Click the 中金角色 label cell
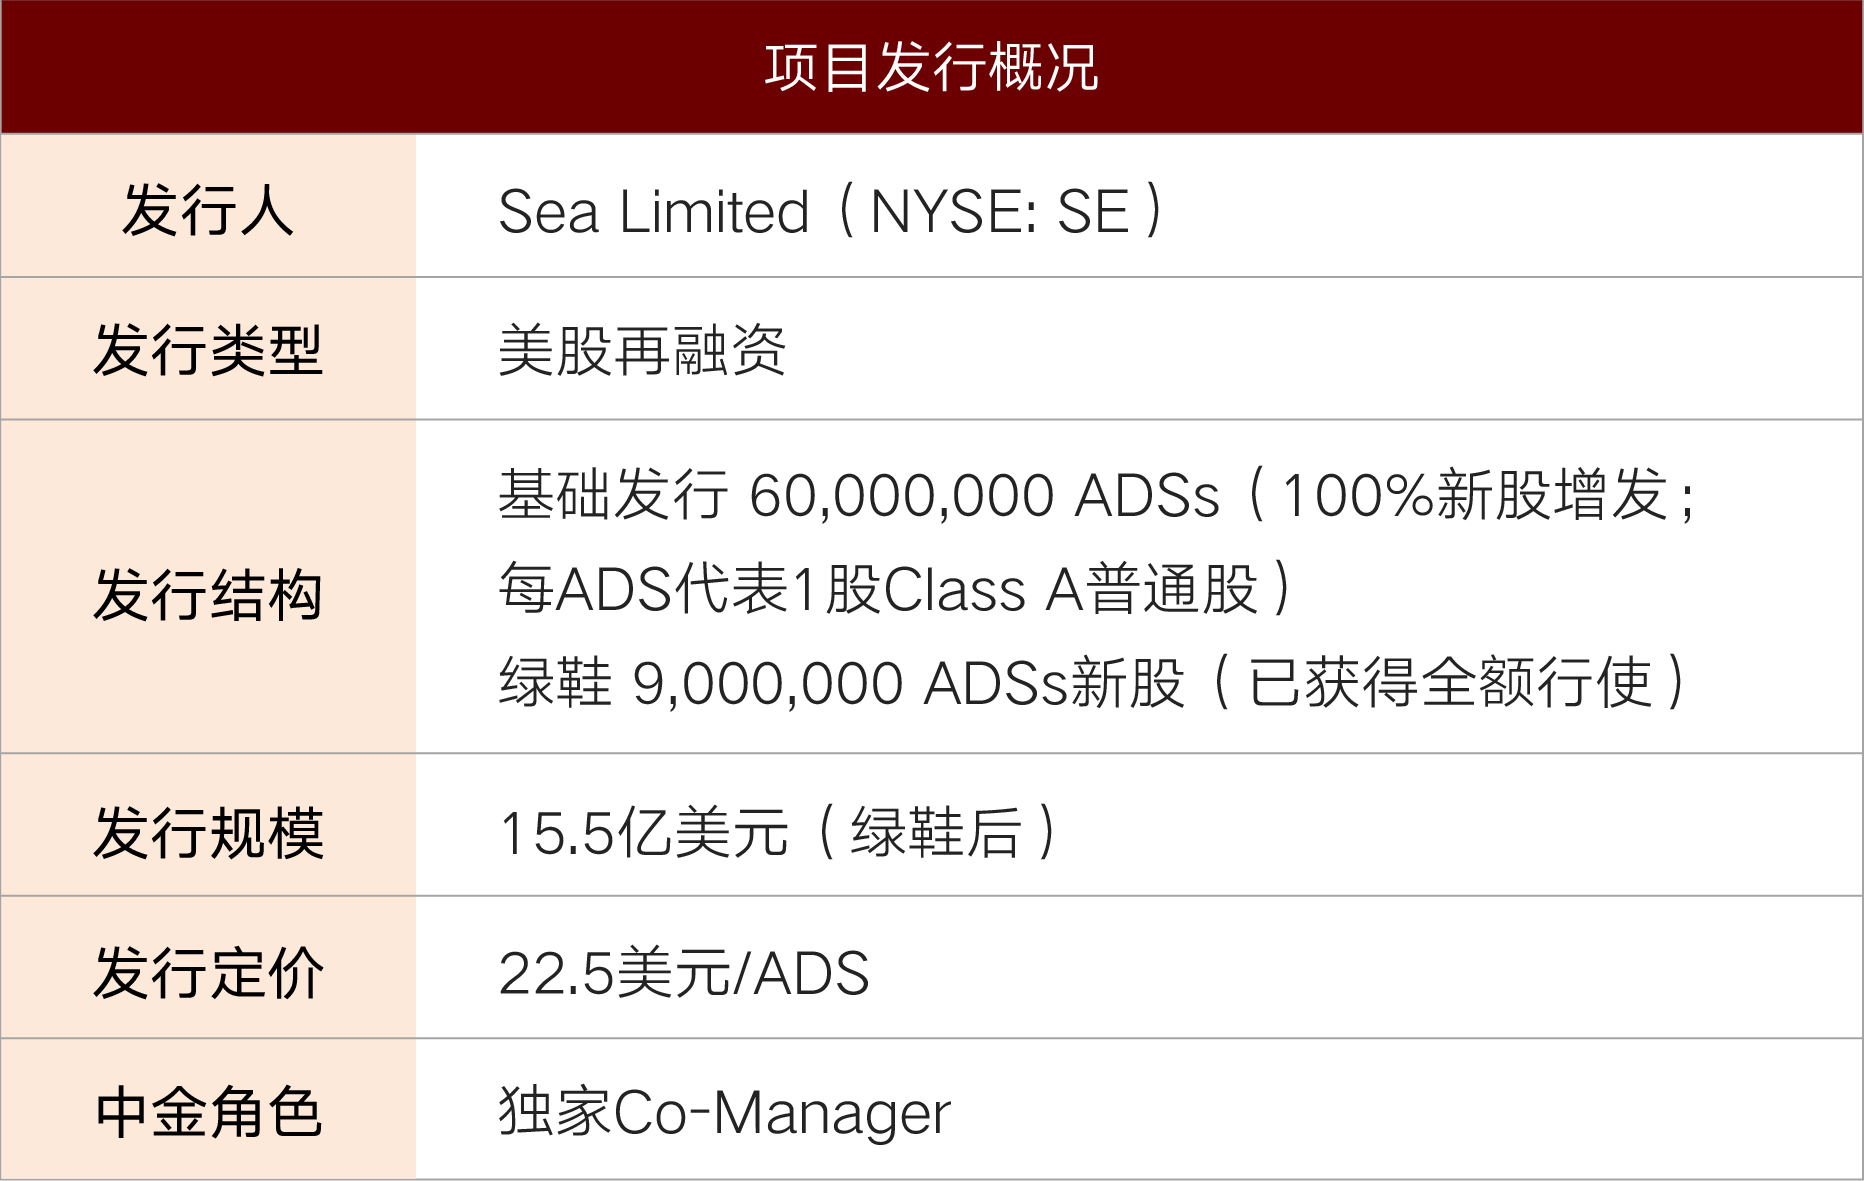This screenshot has height=1181, width=1864. [208, 1113]
